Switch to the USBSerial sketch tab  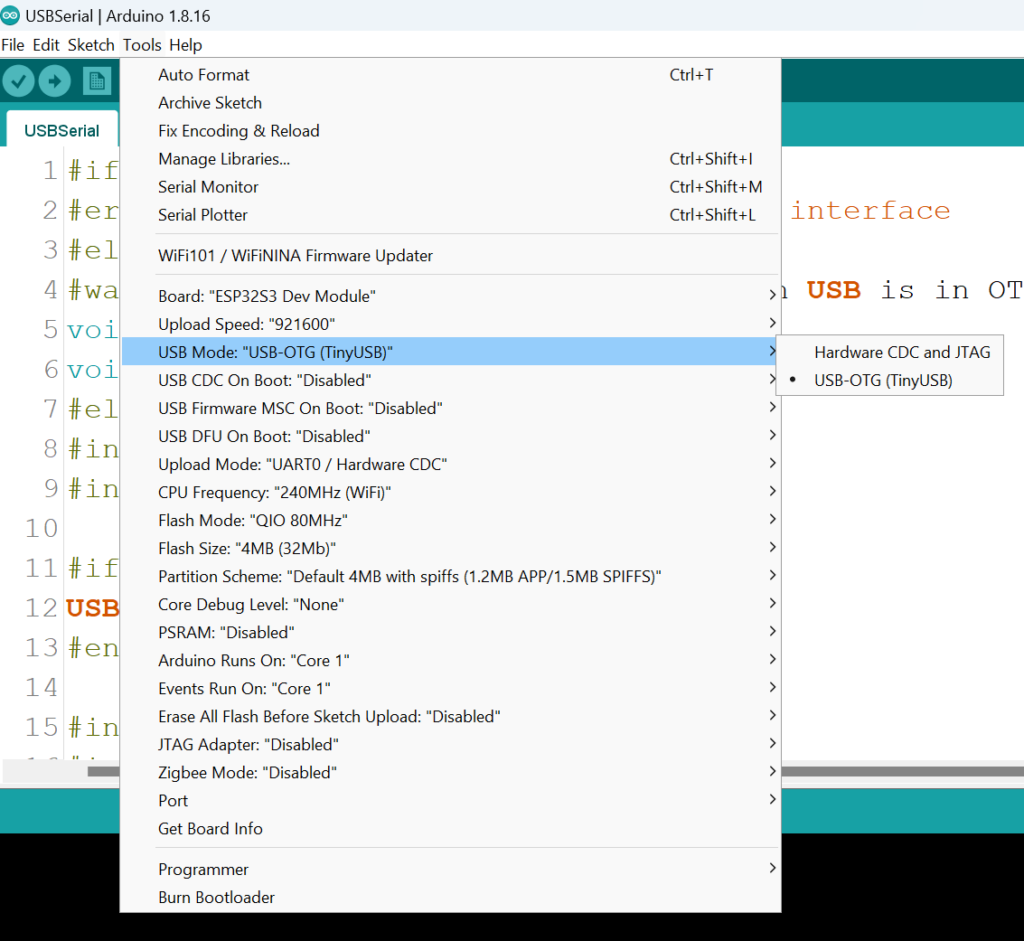62,130
